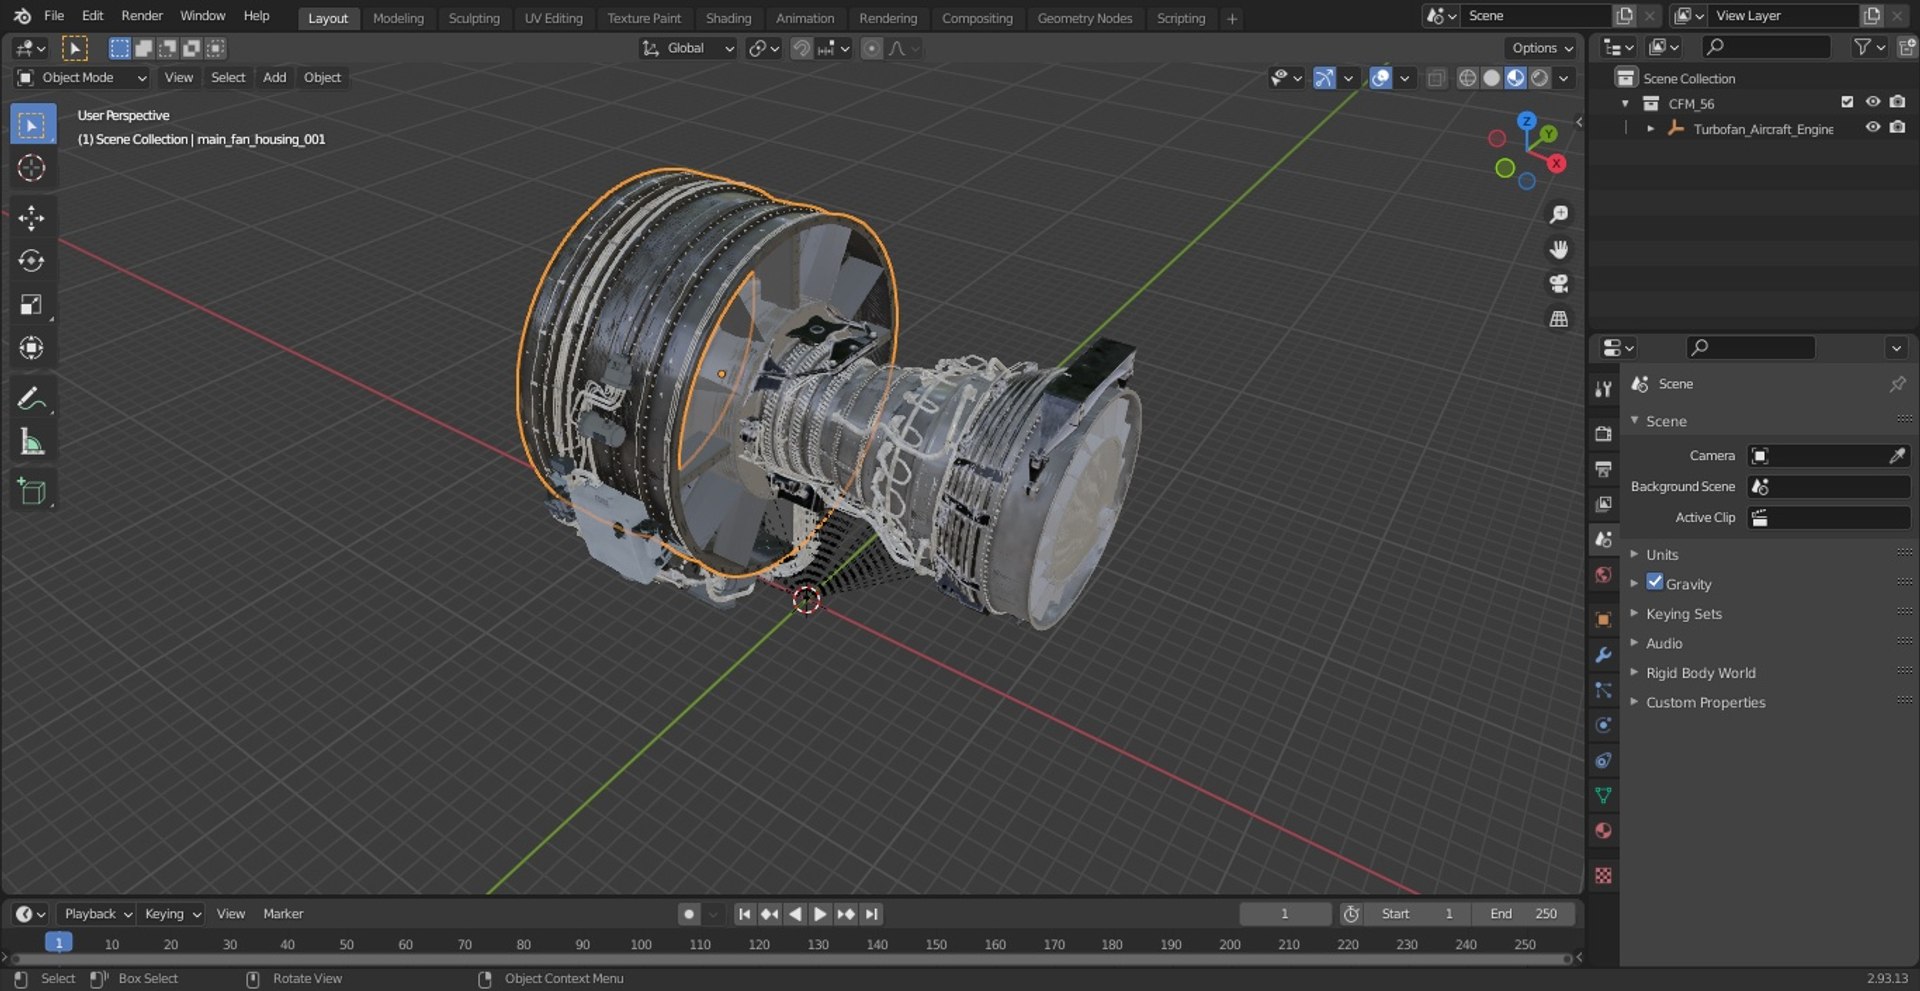Expand the Units panel
Screen dimensions: 1920x991
point(1662,555)
